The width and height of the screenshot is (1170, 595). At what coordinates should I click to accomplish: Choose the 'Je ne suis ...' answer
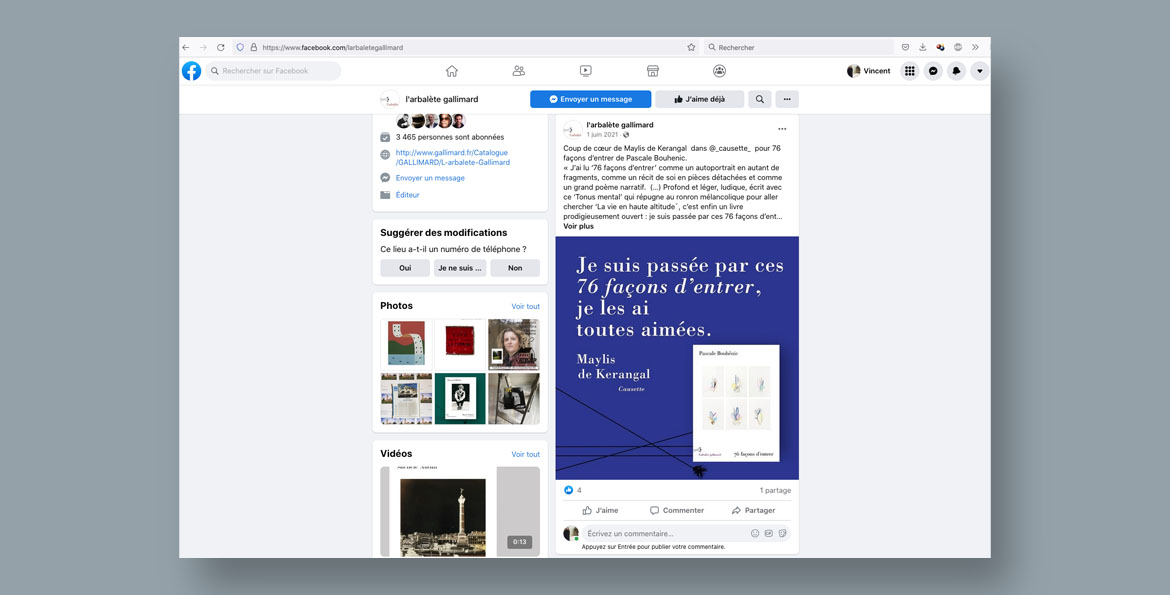click(460, 268)
